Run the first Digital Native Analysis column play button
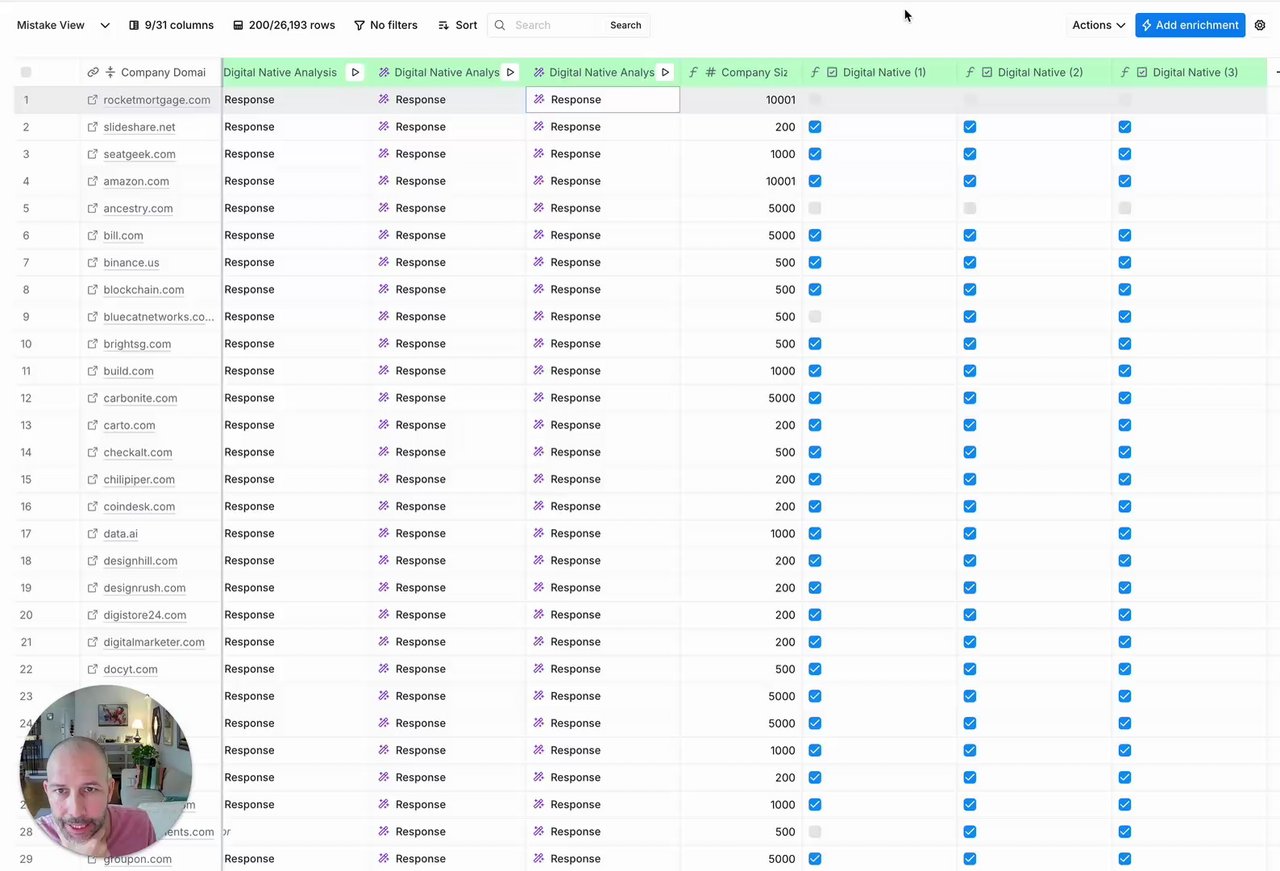This screenshot has width=1280, height=871. 355,72
